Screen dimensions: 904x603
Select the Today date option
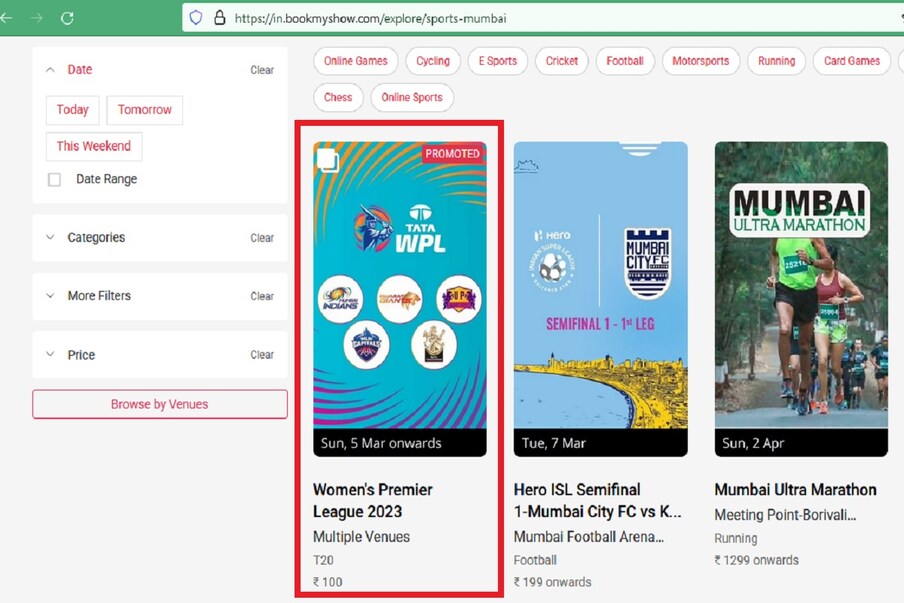coord(73,110)
